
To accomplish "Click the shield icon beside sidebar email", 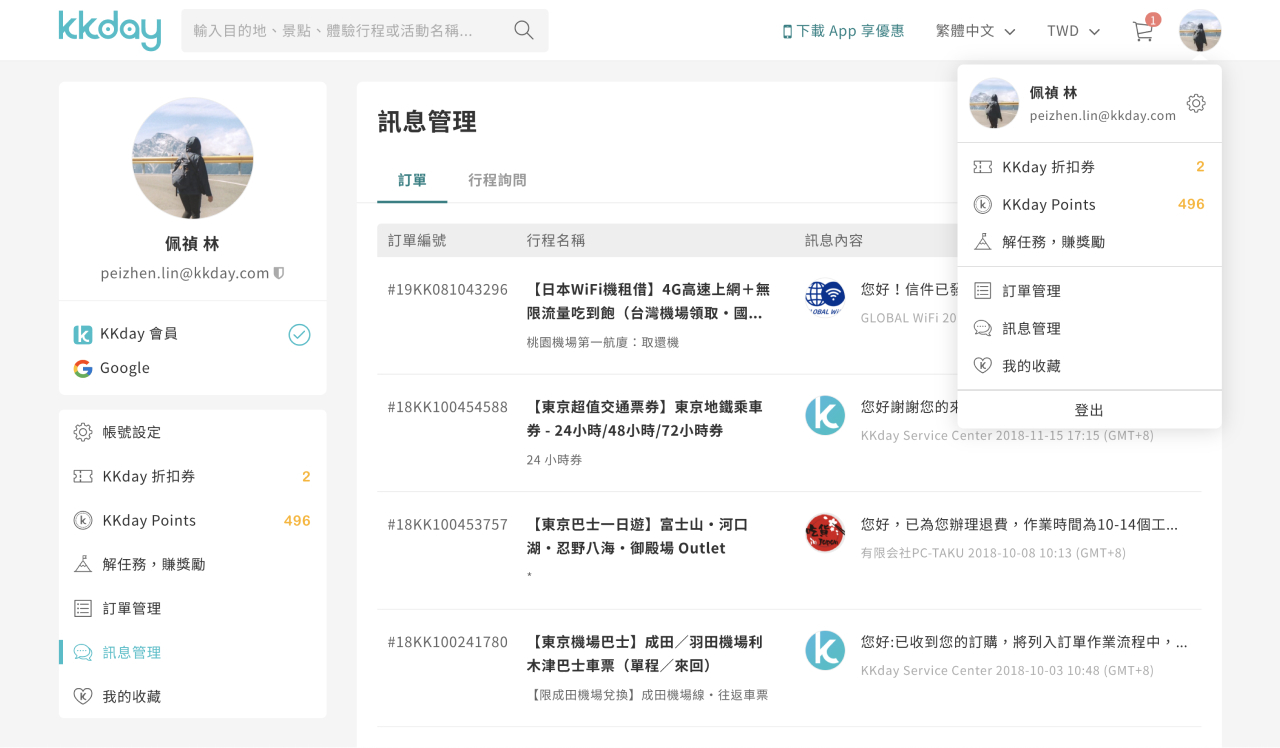I will tap(279, 273).
